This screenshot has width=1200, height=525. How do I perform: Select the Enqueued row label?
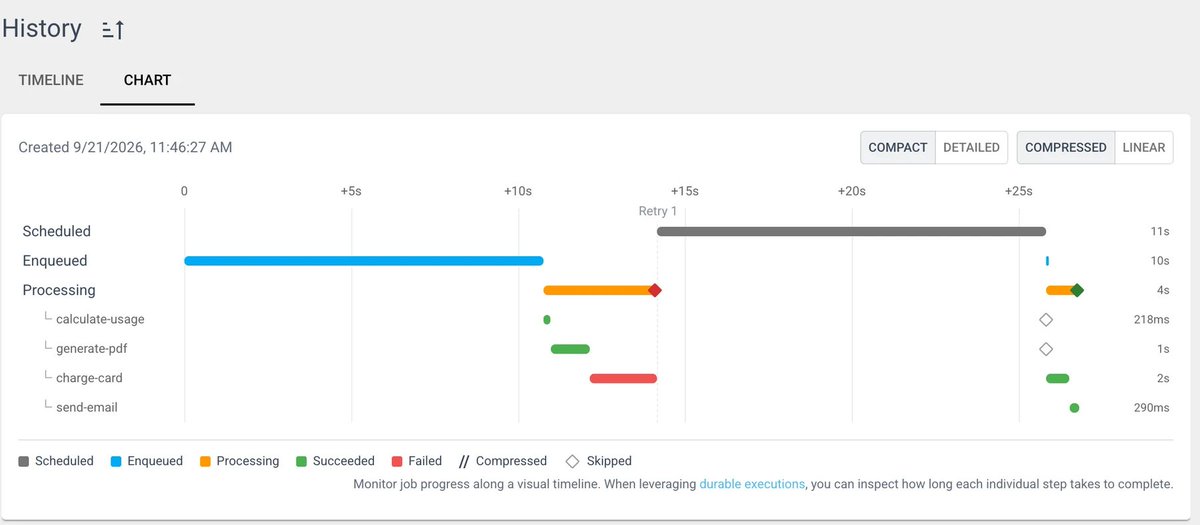tap(55, 261)
